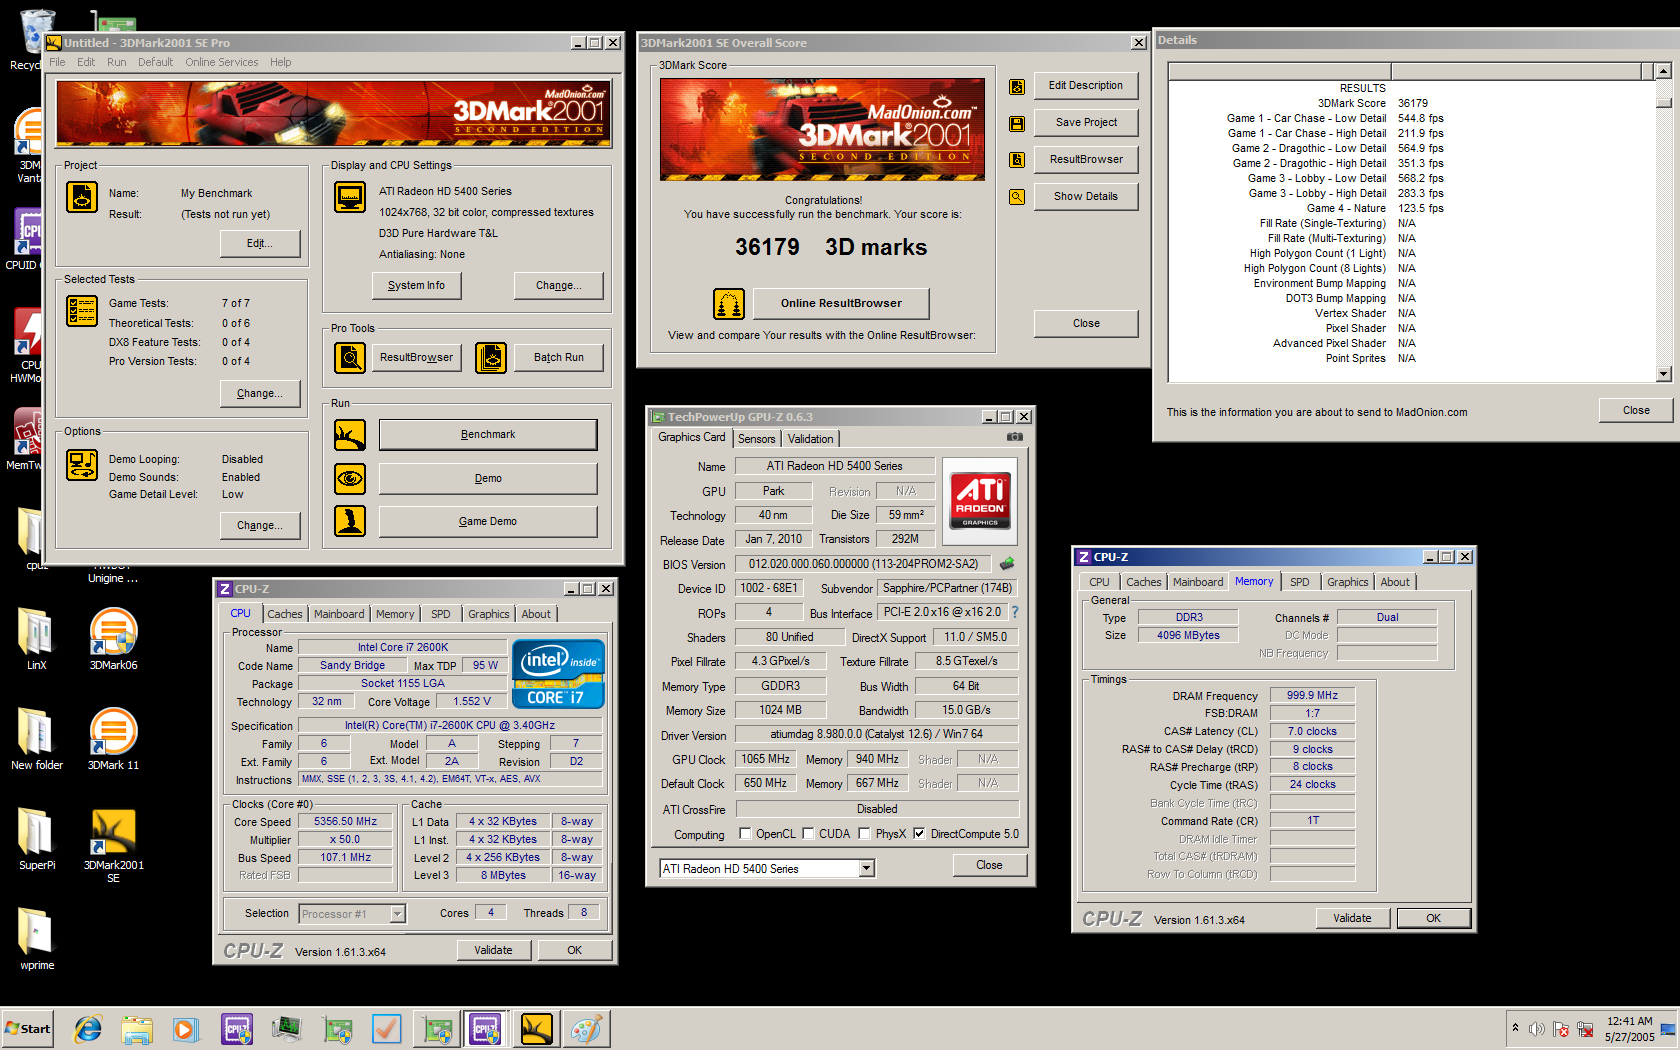This screenshot has height=1050, width=1680.
Task: Launch Internet Explorer from the taskbar
Action: (x=88, y=1029)
